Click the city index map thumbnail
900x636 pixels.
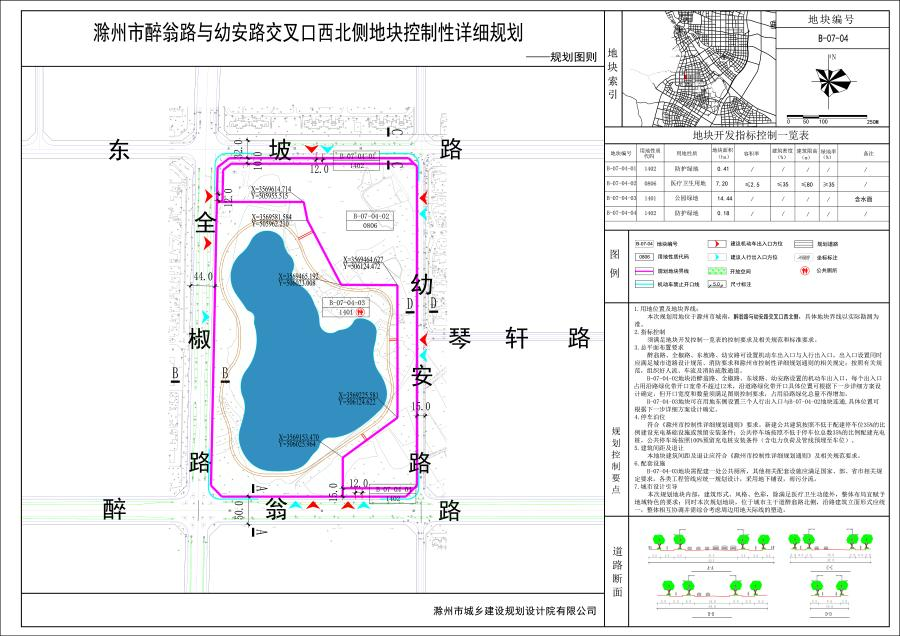pyautogui.click(x=700, y=69)
